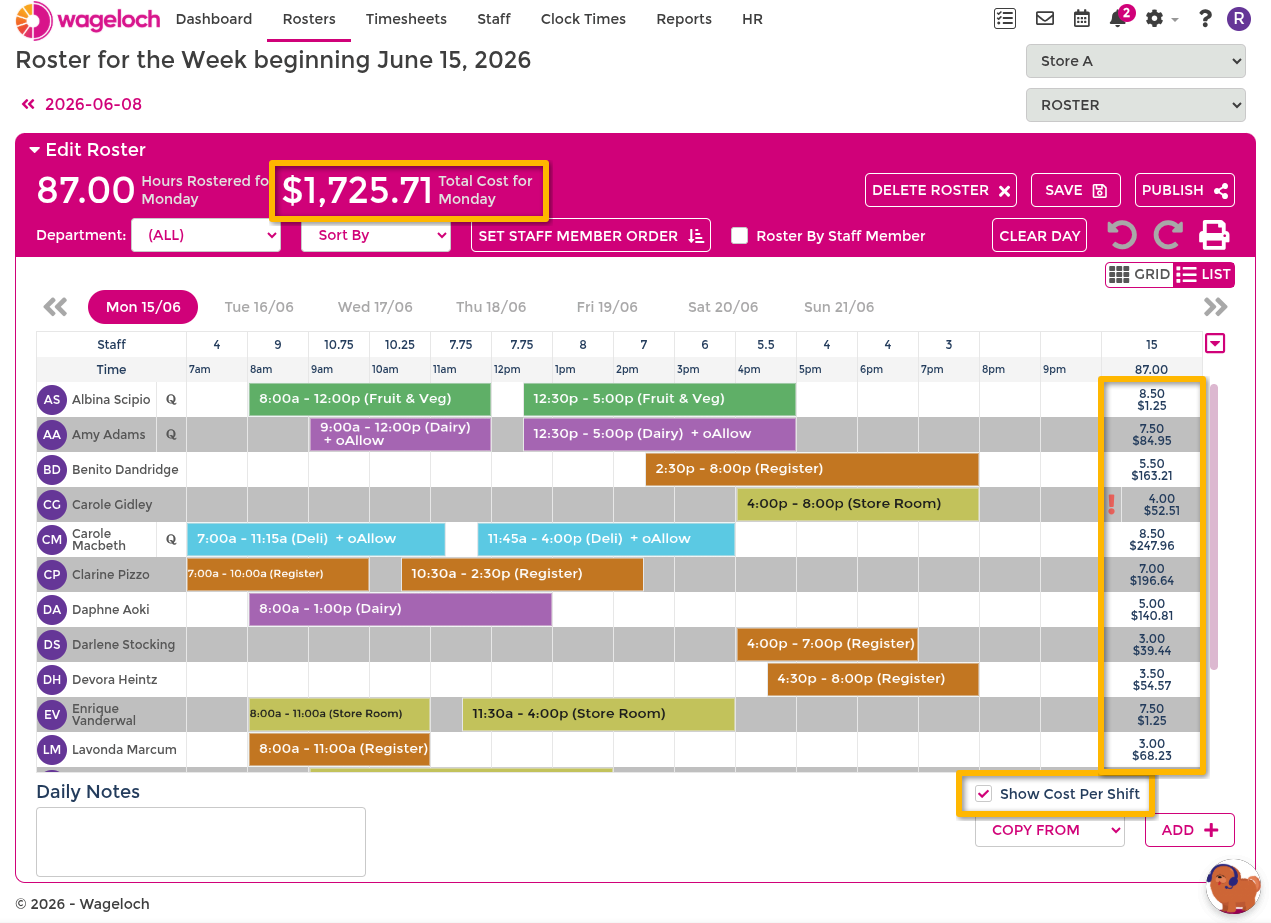
Task: Select the Sun 21/06 day tab
Action: click(839, 307)
